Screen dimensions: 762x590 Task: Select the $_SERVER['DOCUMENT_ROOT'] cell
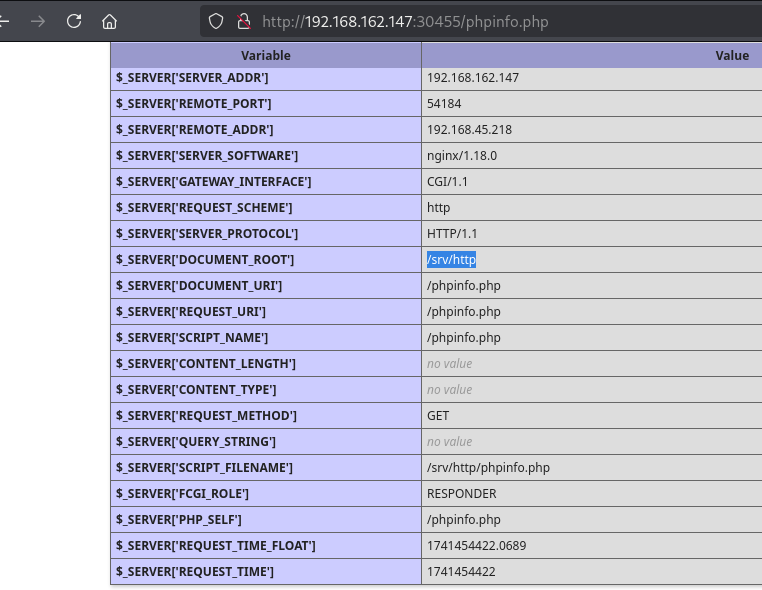click(266, 260)
